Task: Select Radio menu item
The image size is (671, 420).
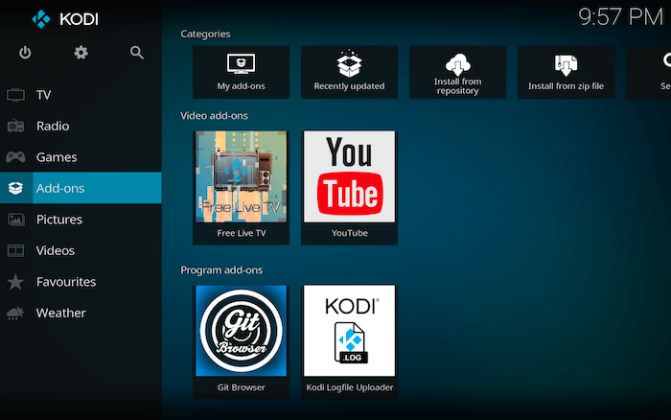Action: click(x=80, y=126)
